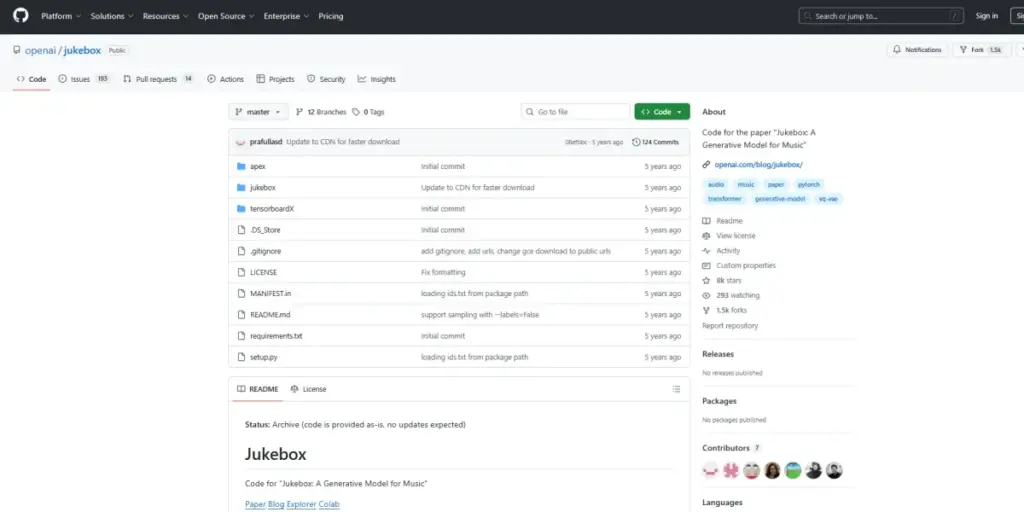1024x512 pixels.
Task: Click the README.md file icon
Action: 241,315
